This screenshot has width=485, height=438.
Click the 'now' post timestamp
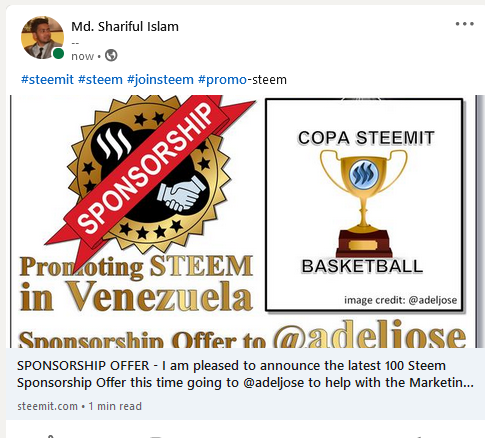tap(83, 56)
